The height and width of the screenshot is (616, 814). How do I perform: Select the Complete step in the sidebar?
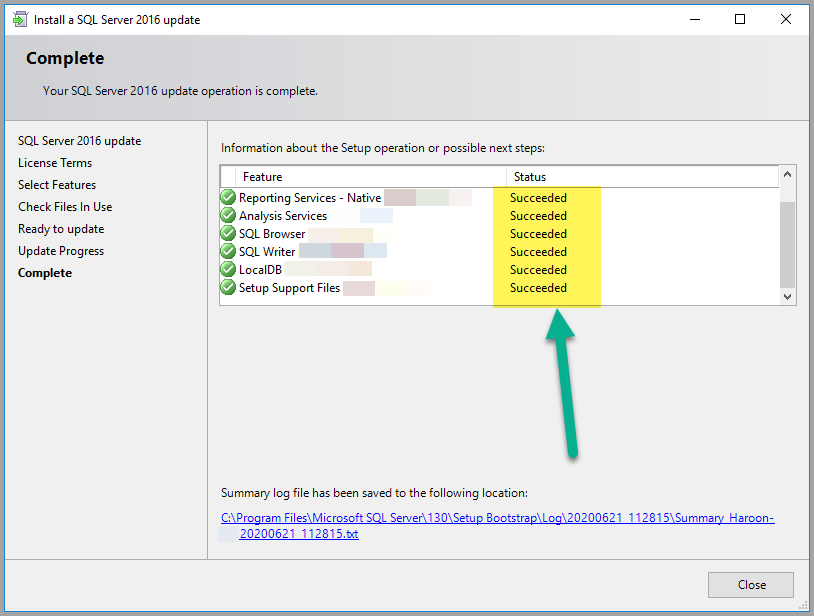tap(45, 273)
